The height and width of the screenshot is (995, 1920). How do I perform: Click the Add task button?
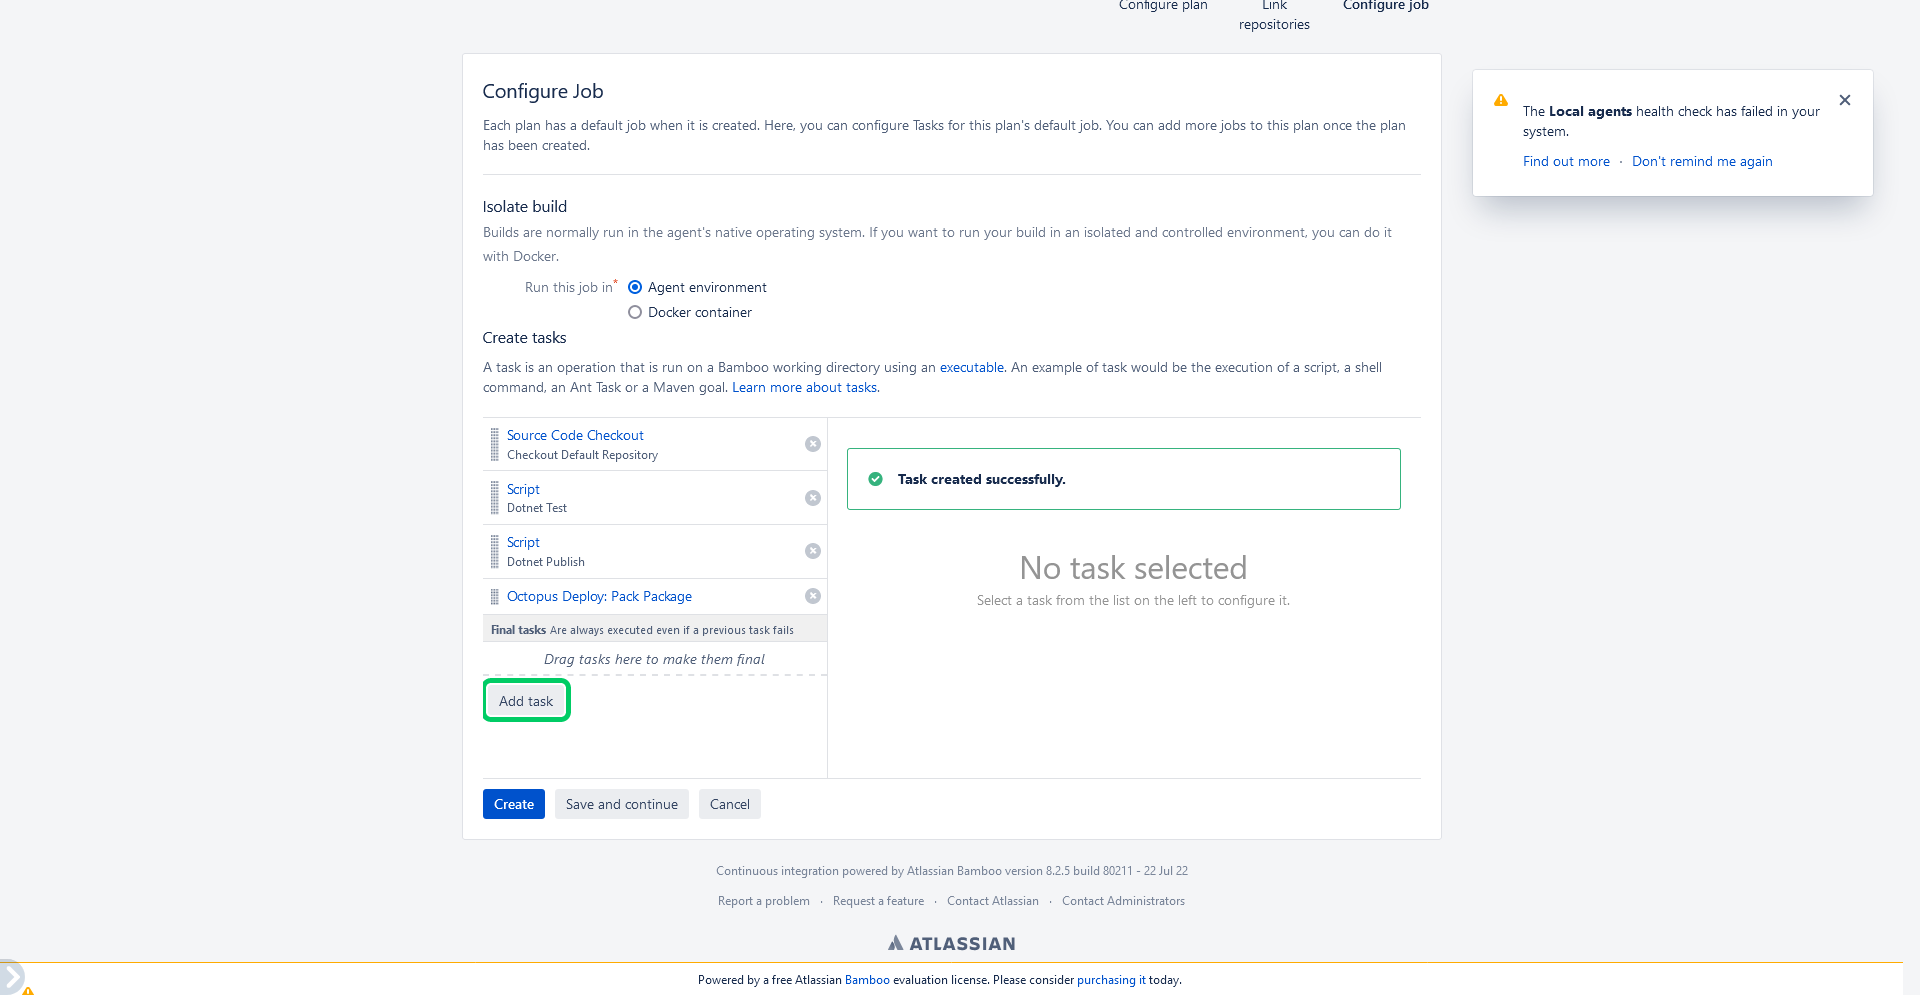pyautogui.click(x=526, y=701)
